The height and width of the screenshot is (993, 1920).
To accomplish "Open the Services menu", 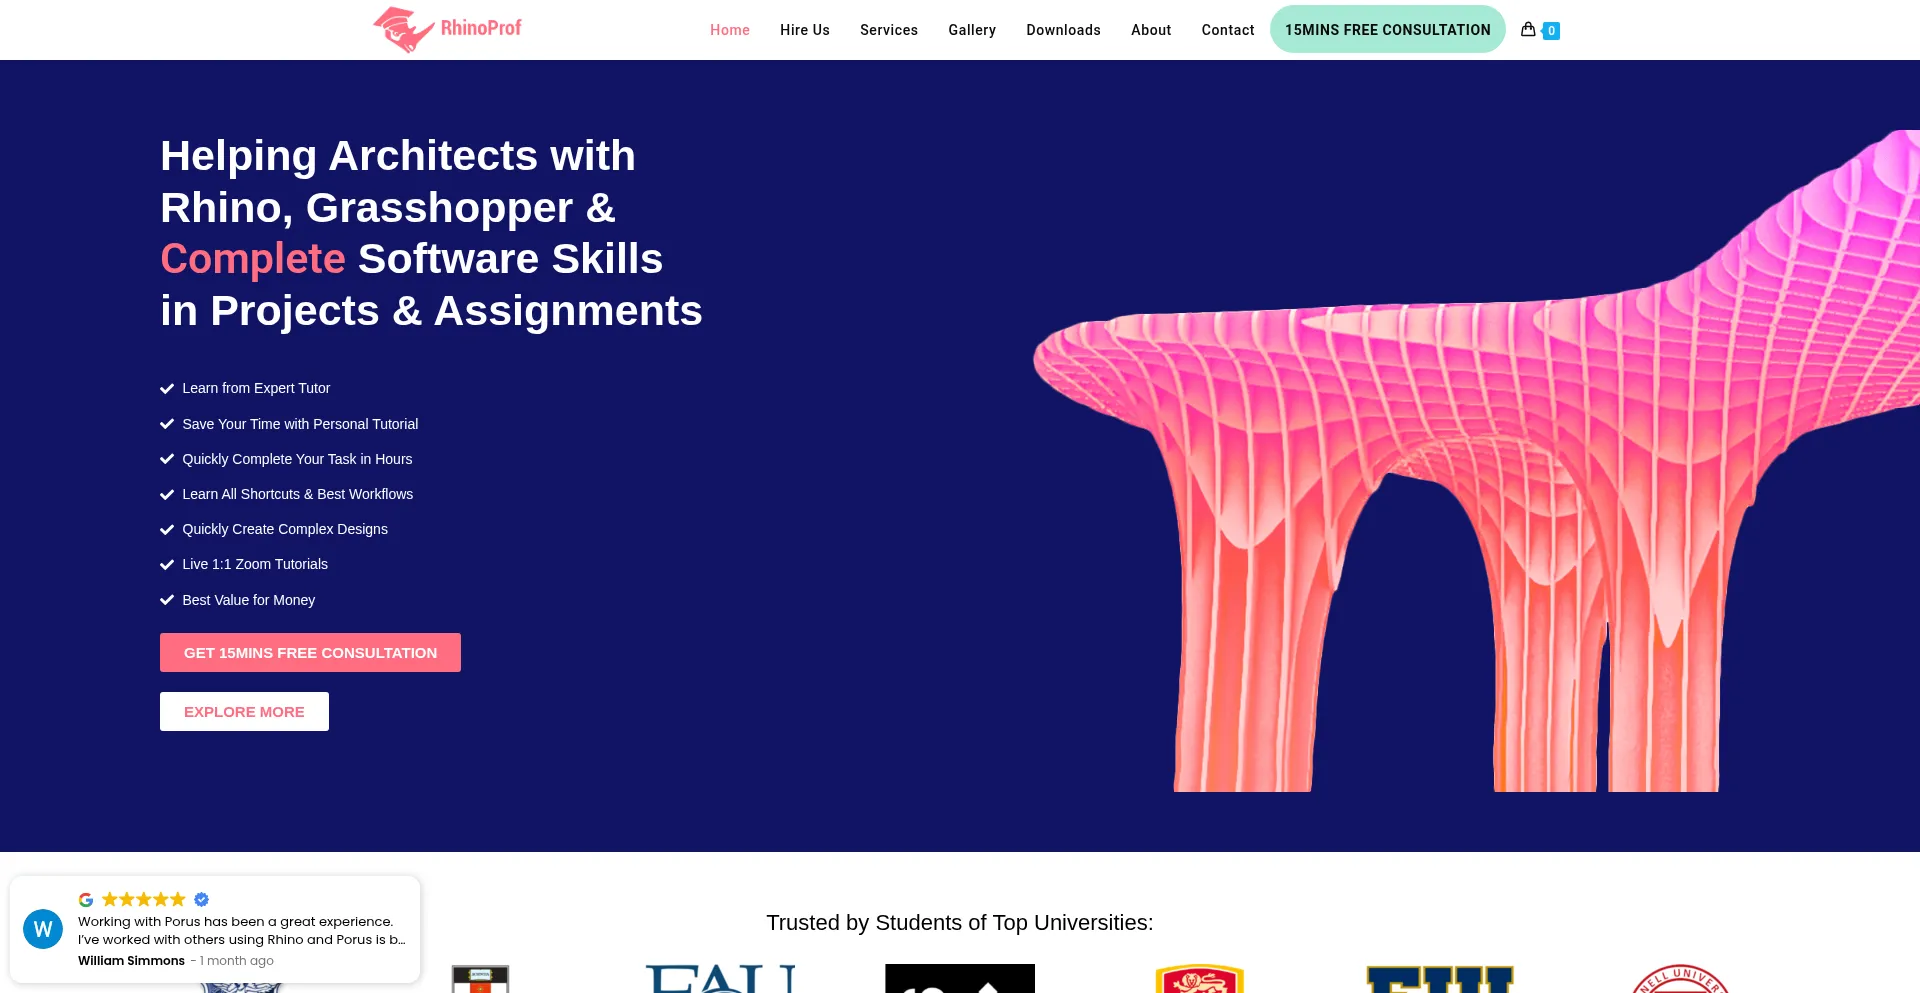I will (x=889, y=30).
